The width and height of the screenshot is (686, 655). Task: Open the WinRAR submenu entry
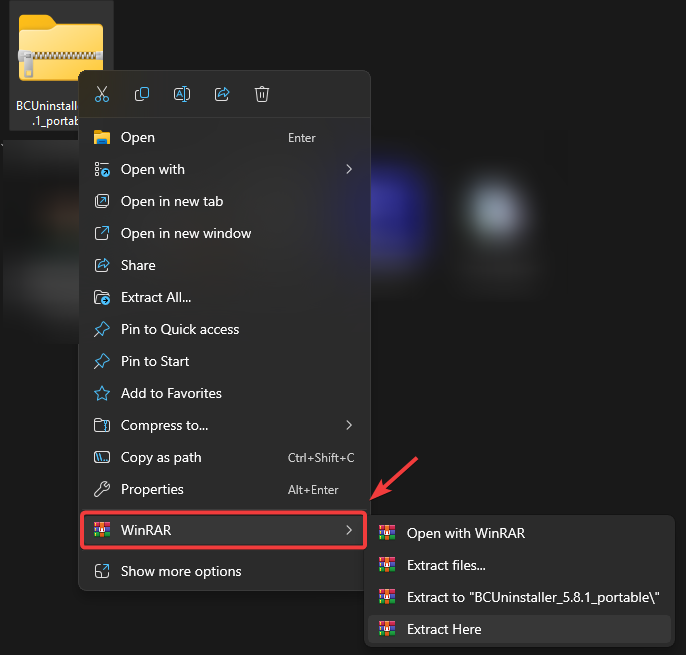pos(224,530)
